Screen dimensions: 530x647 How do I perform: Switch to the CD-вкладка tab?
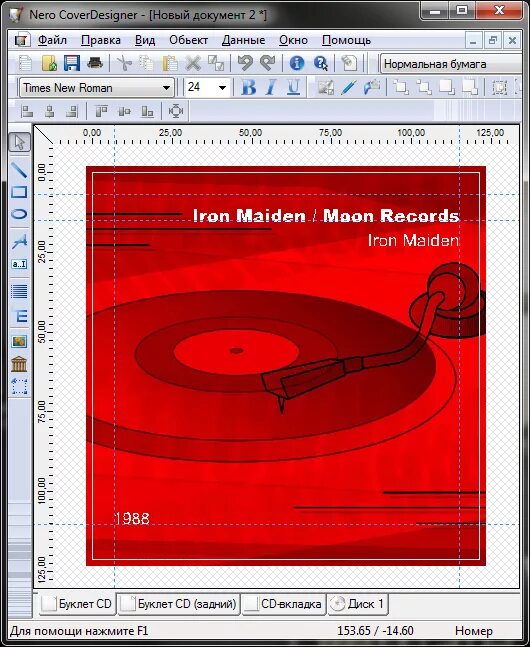click(284, 604)
